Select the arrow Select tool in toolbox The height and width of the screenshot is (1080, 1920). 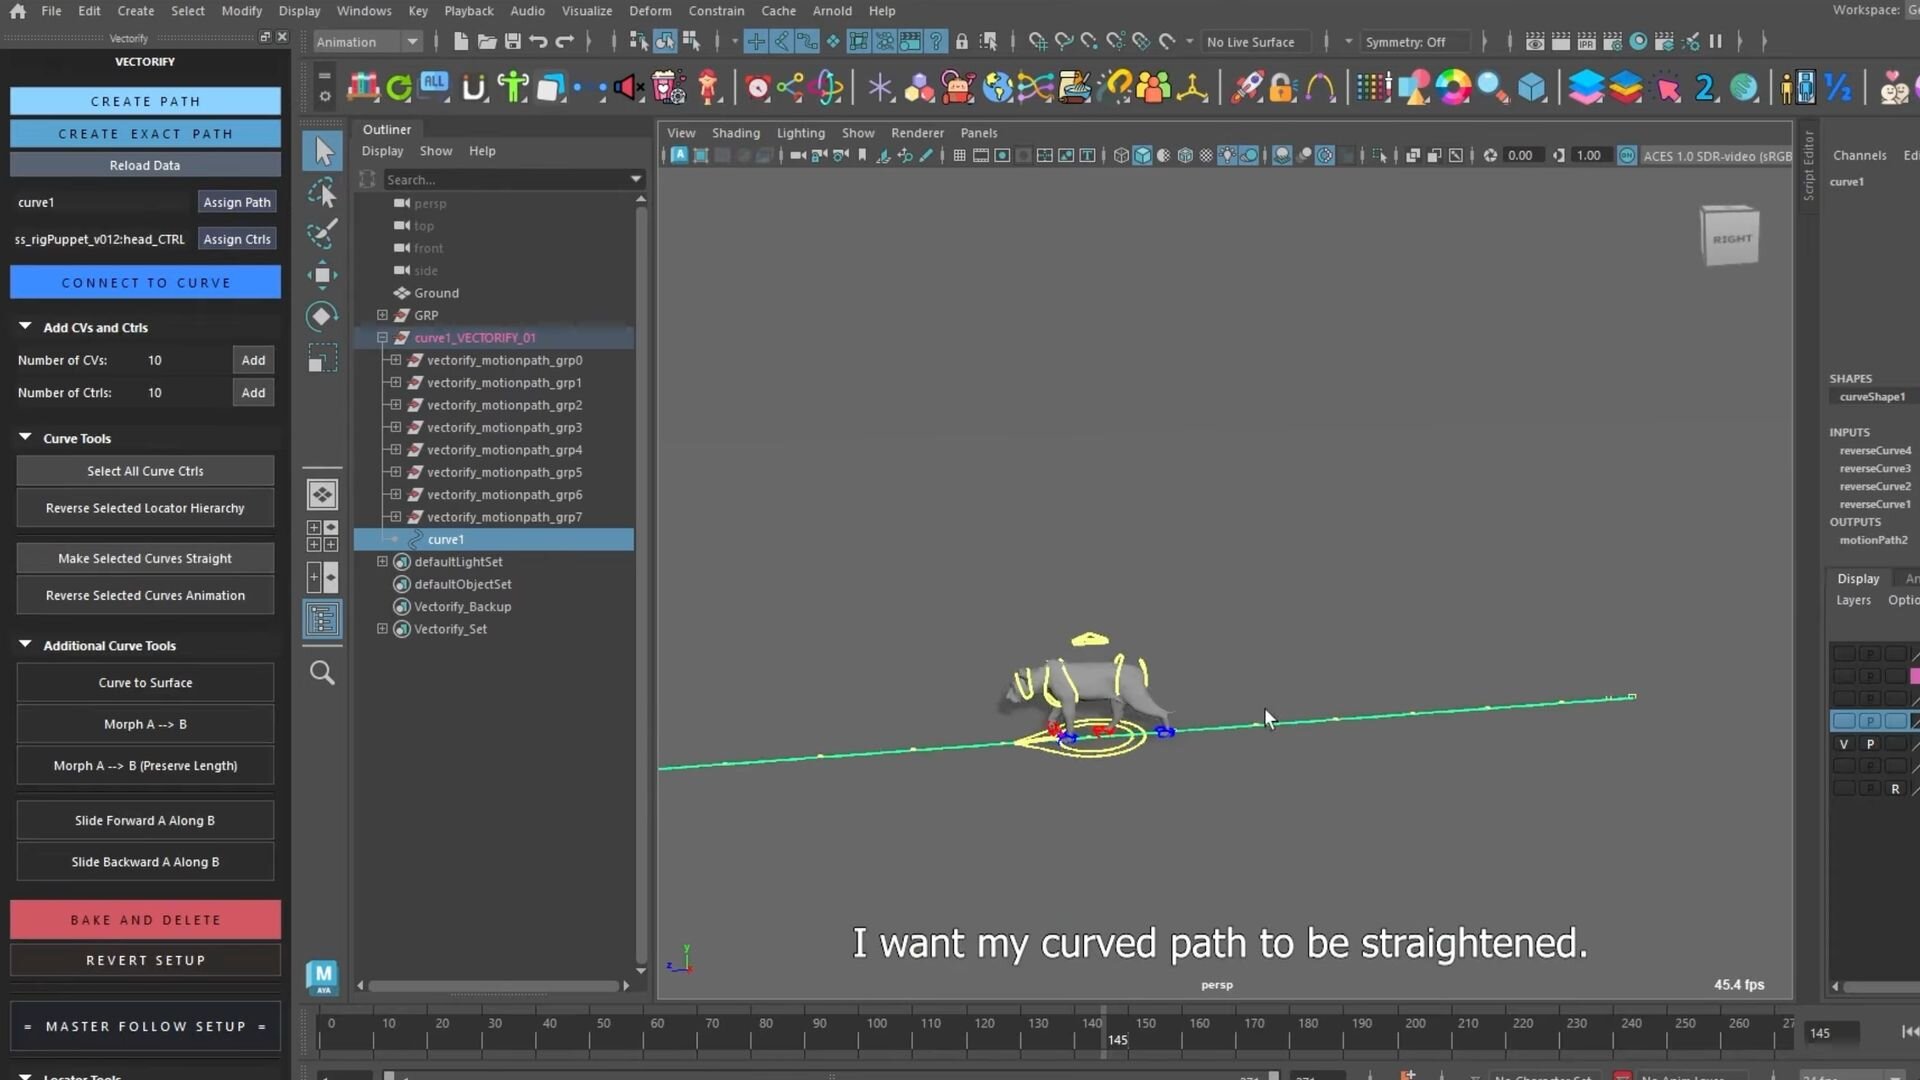[x=323, y=151]
